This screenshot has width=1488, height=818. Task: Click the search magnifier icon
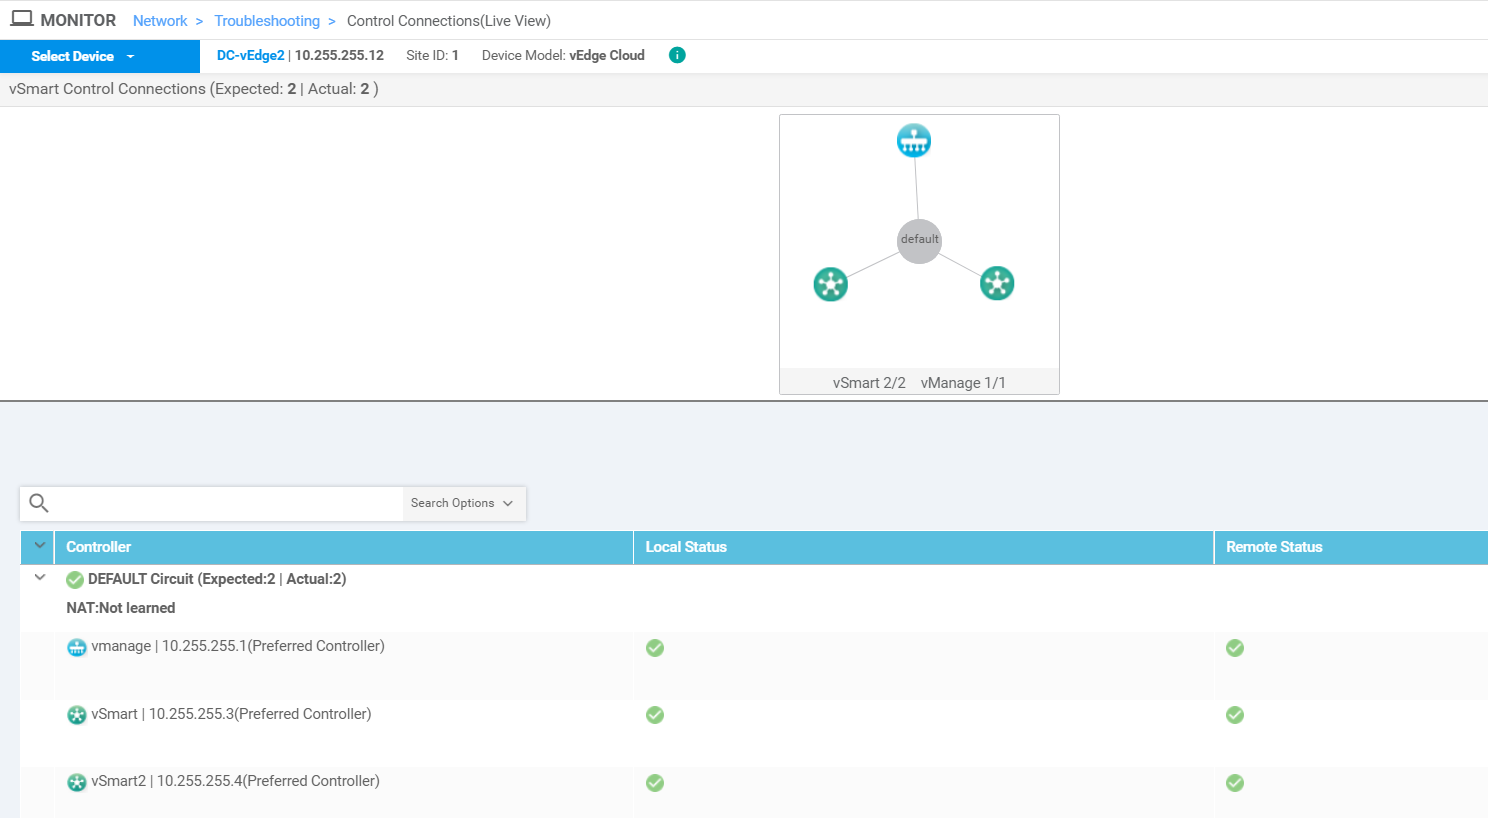pos(39,503)
